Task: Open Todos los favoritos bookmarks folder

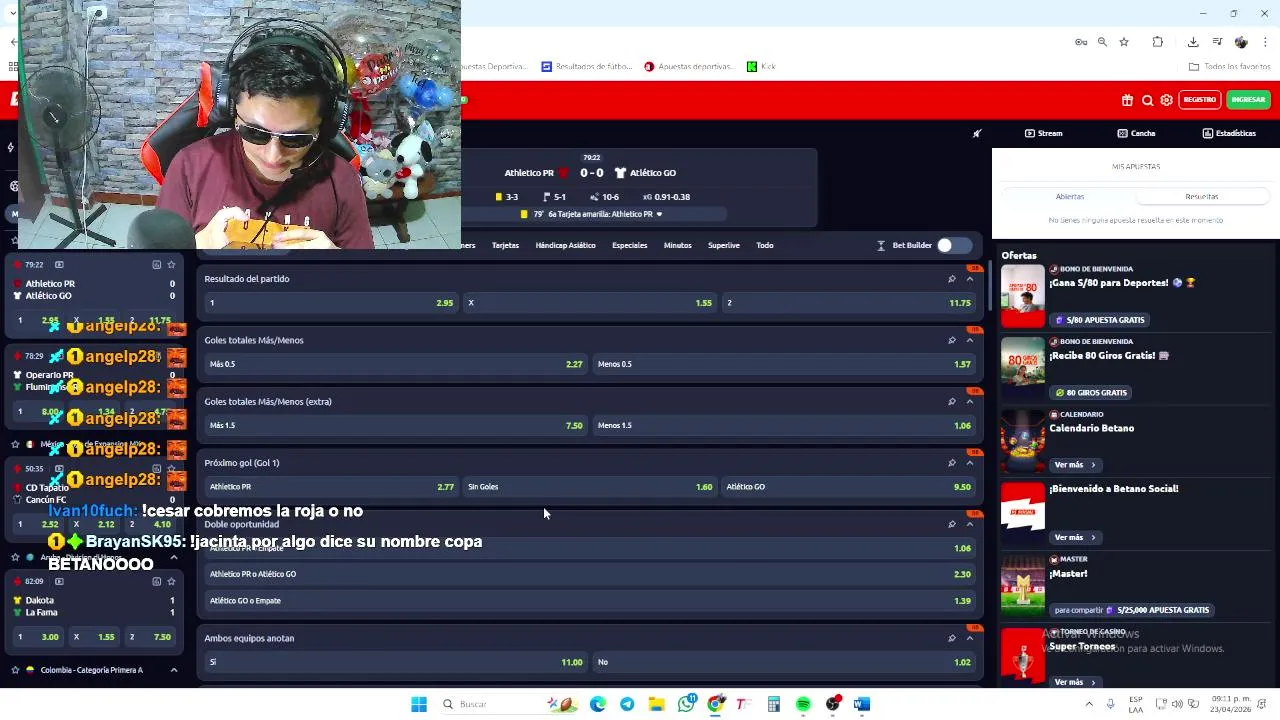Action: [x=1229, y=67]
